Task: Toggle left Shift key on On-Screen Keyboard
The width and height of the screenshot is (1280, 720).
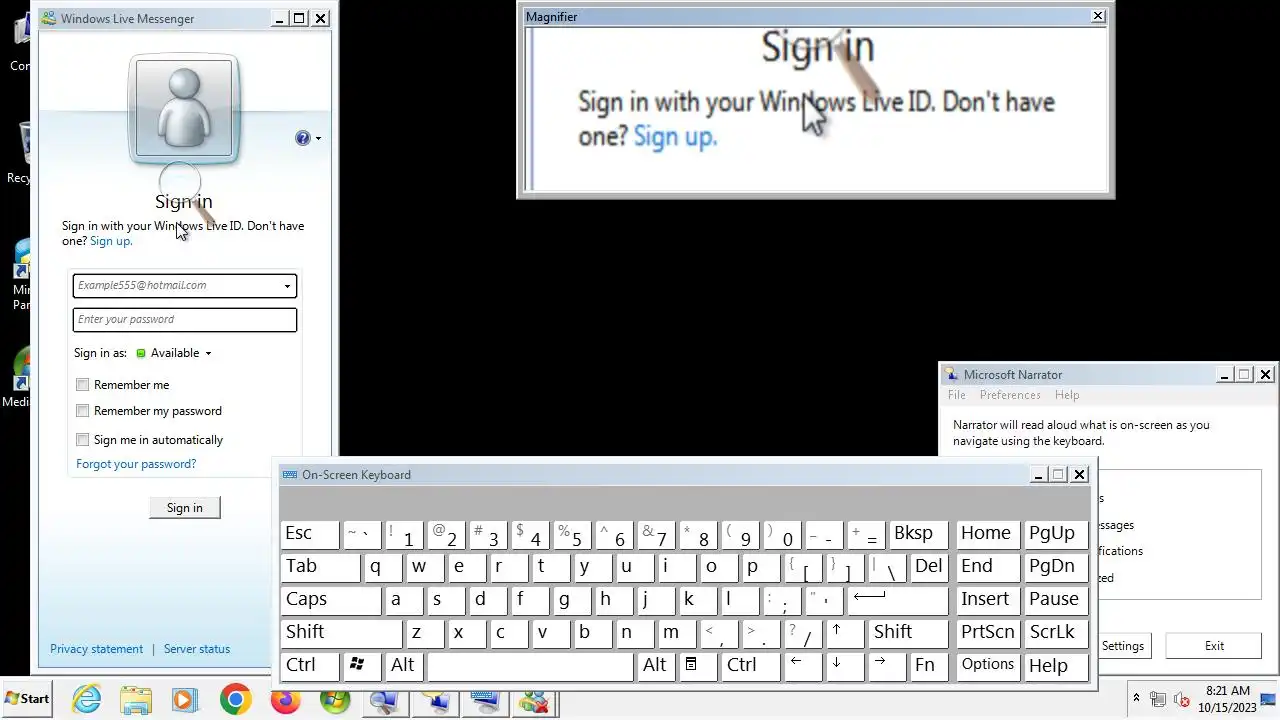Action: tap(342, 632)
